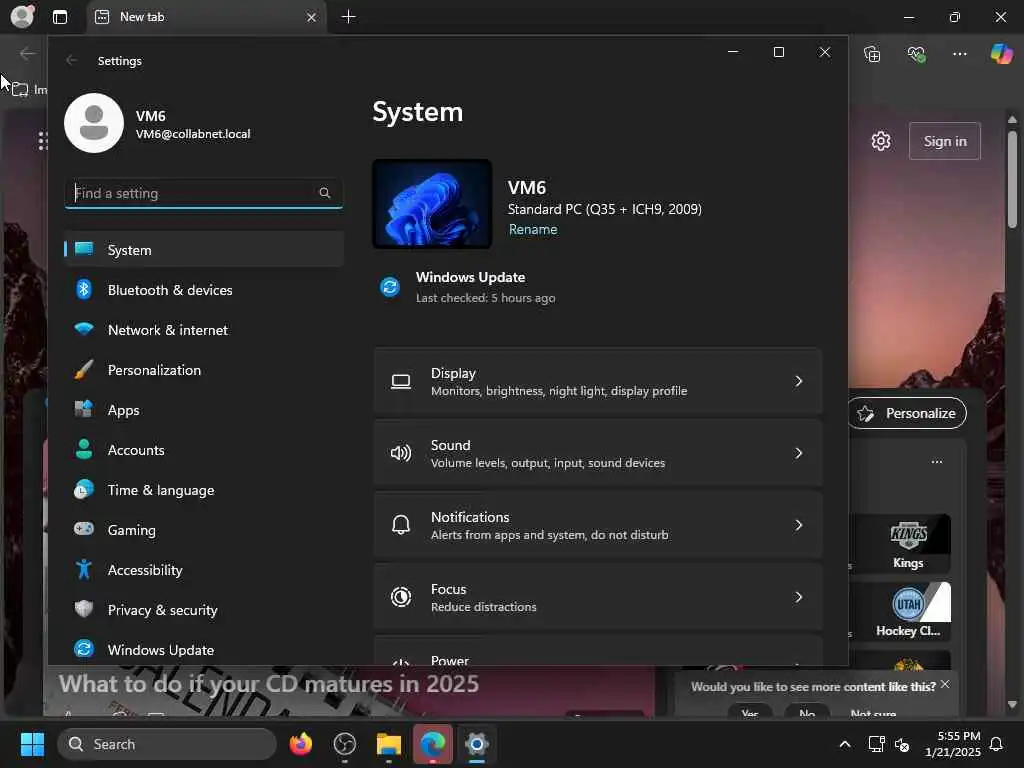Open Time & language settings
The width and height of the screenshot is (1024, 768).
click(204, 490)
